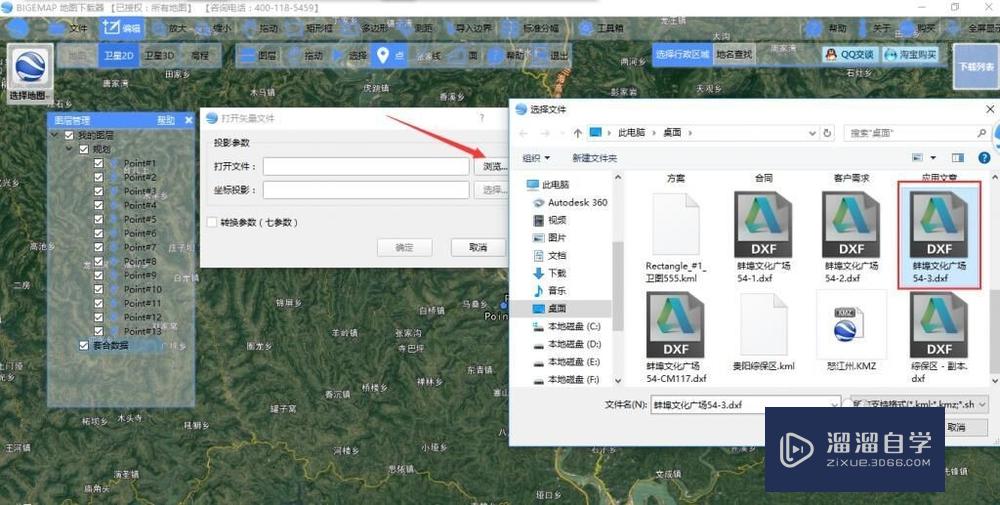The height and width of the screenshot is (505, 1000).
Task: Select the 地名查找 tab
Action: pos(733,55)
